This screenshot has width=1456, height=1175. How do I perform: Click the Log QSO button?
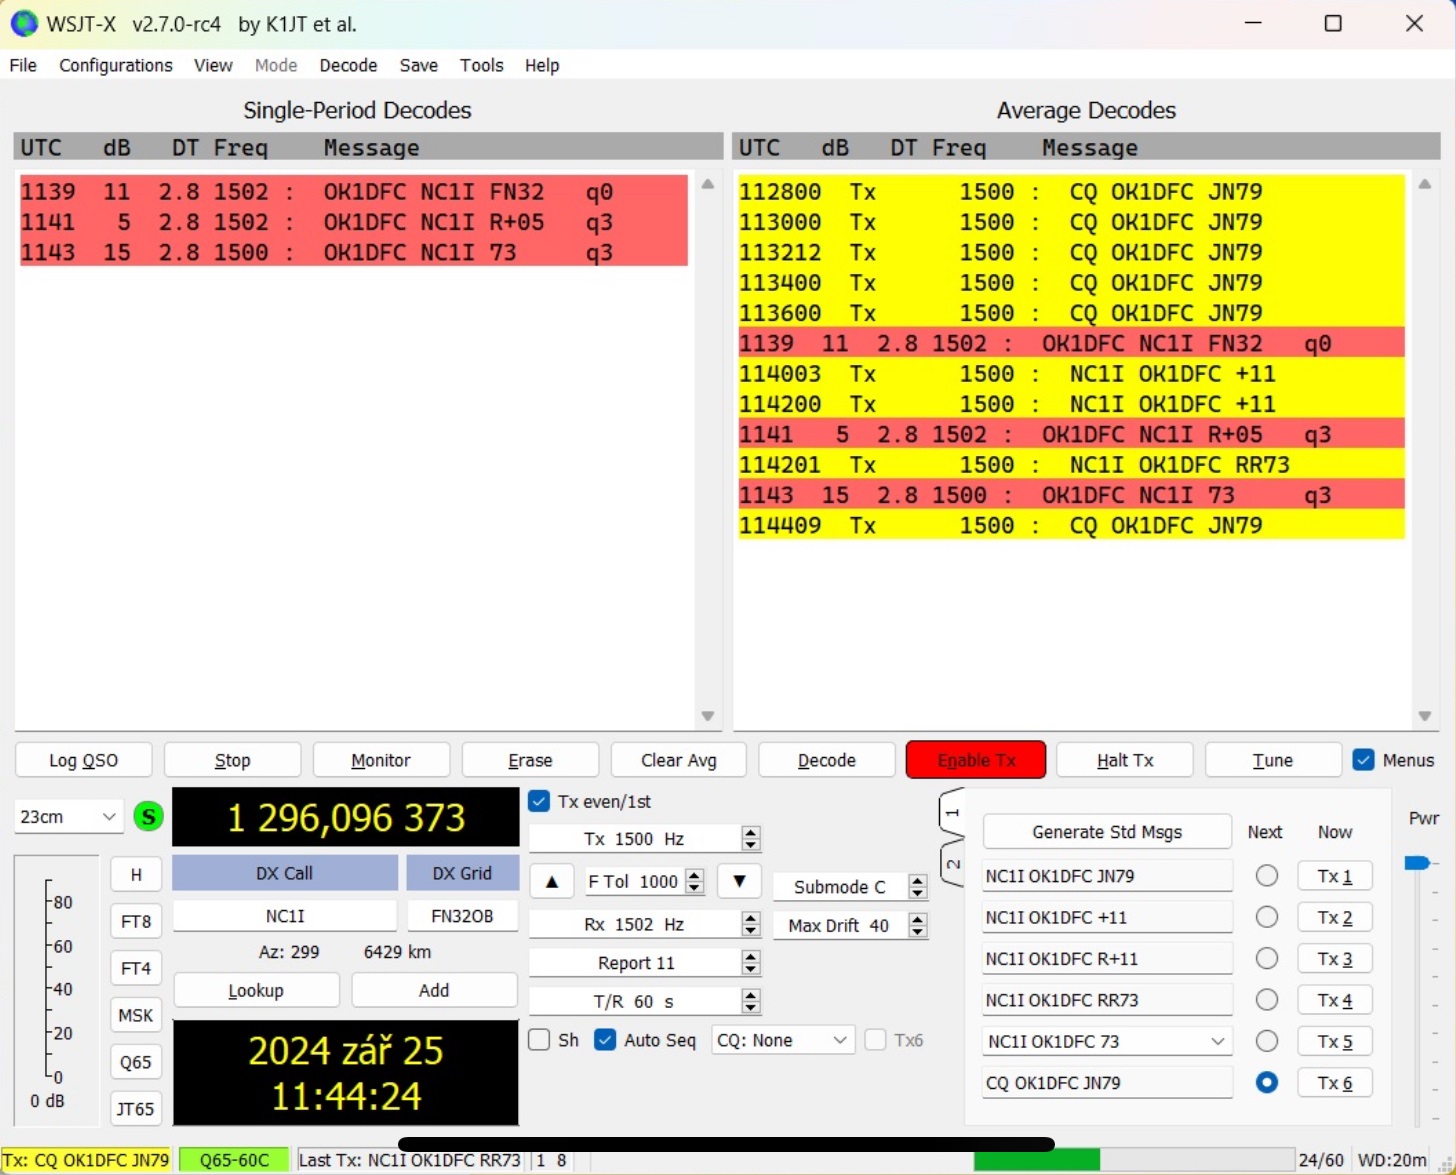click(x=84, y=760)
